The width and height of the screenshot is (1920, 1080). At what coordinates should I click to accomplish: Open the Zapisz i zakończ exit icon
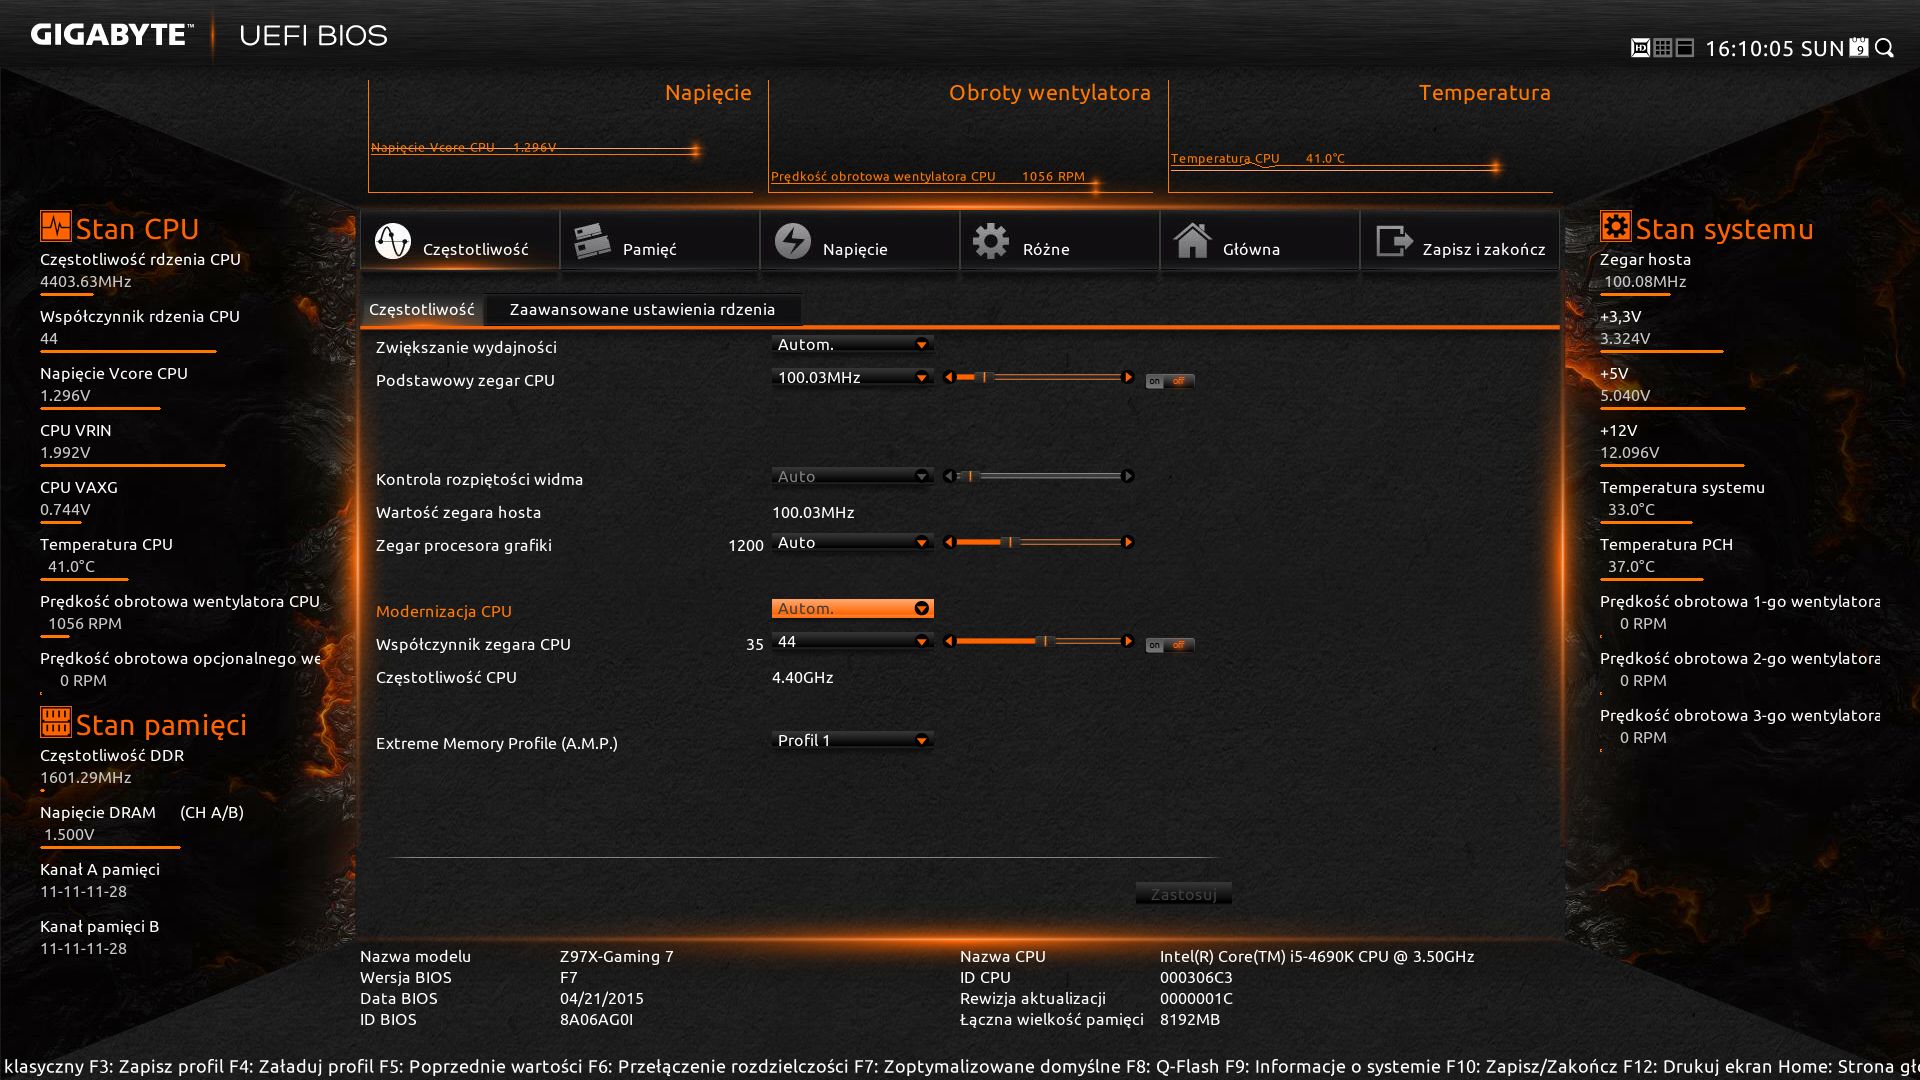(1394, 241)
